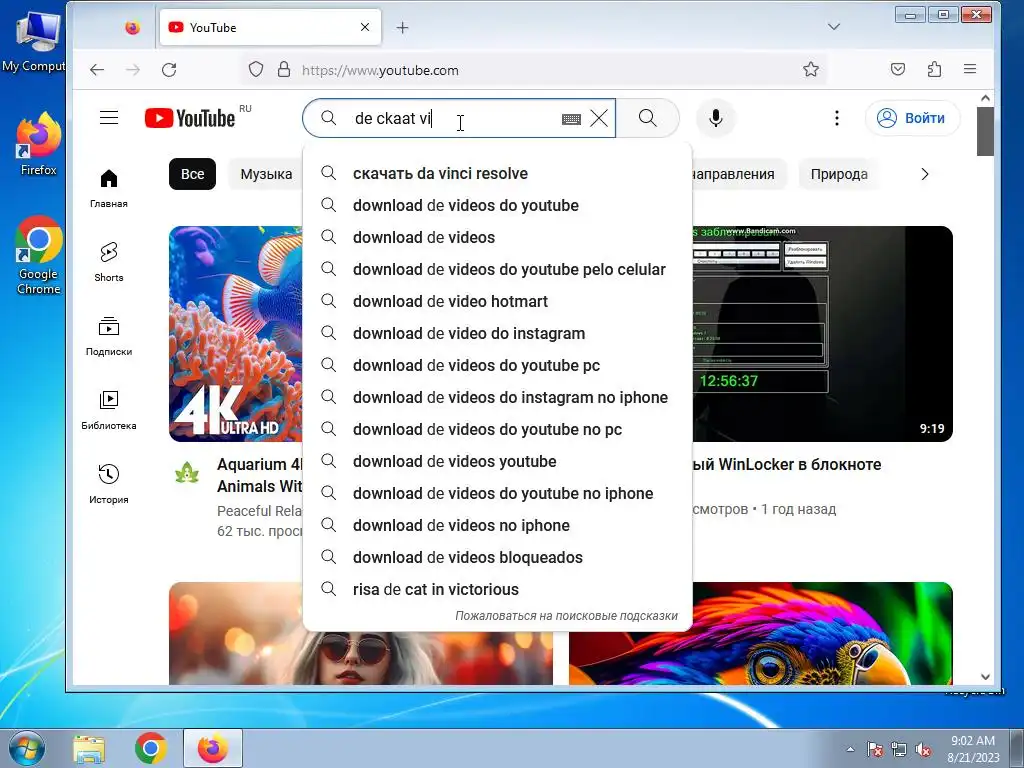
Task: Open Shorts in the sidebar
Action: pyautogui.click(x=109, y=263)
